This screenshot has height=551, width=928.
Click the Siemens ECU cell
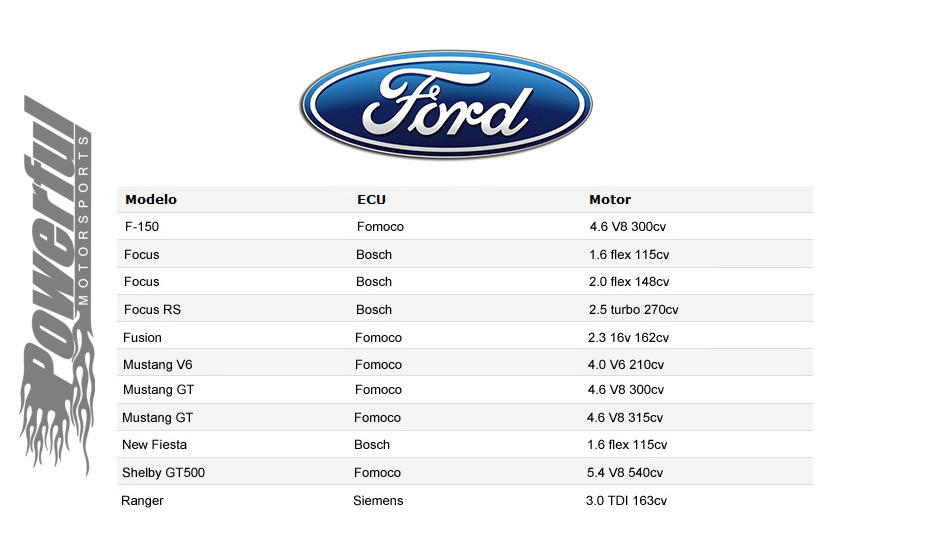[x=378, y=501]
